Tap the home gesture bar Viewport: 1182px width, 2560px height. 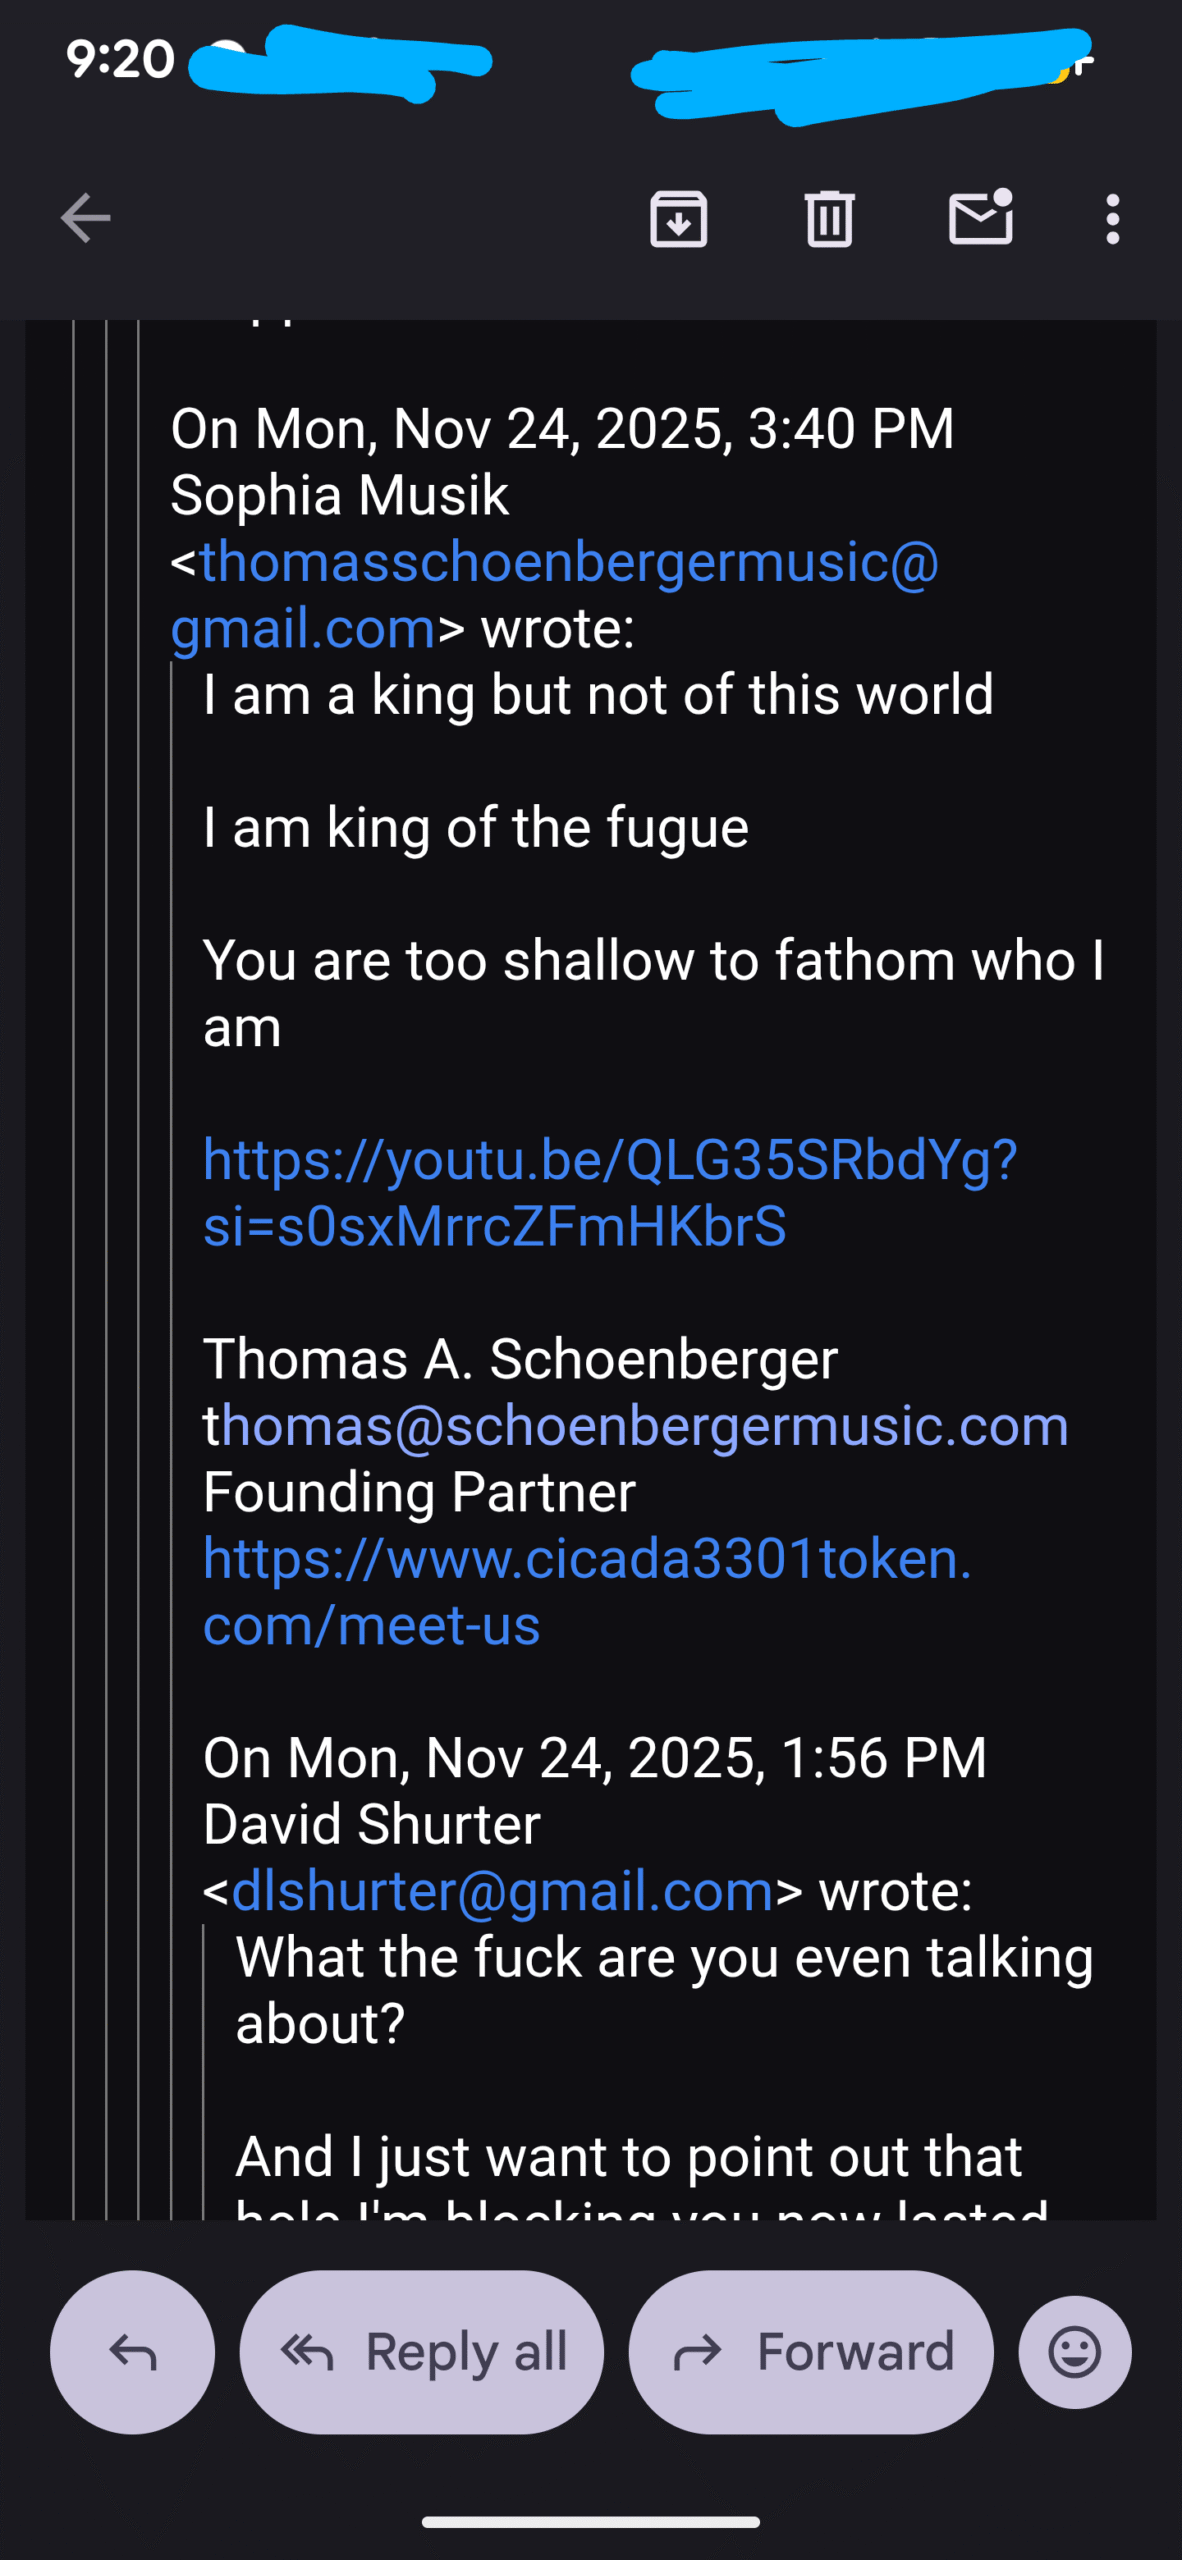point(590,2522)
